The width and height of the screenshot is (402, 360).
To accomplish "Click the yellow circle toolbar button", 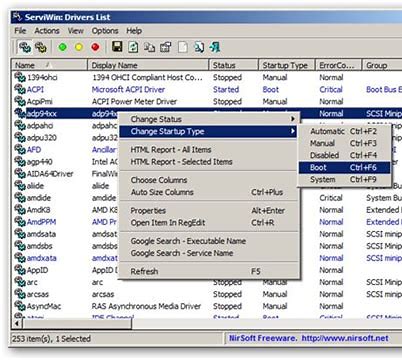I will (x=79, y=47).
